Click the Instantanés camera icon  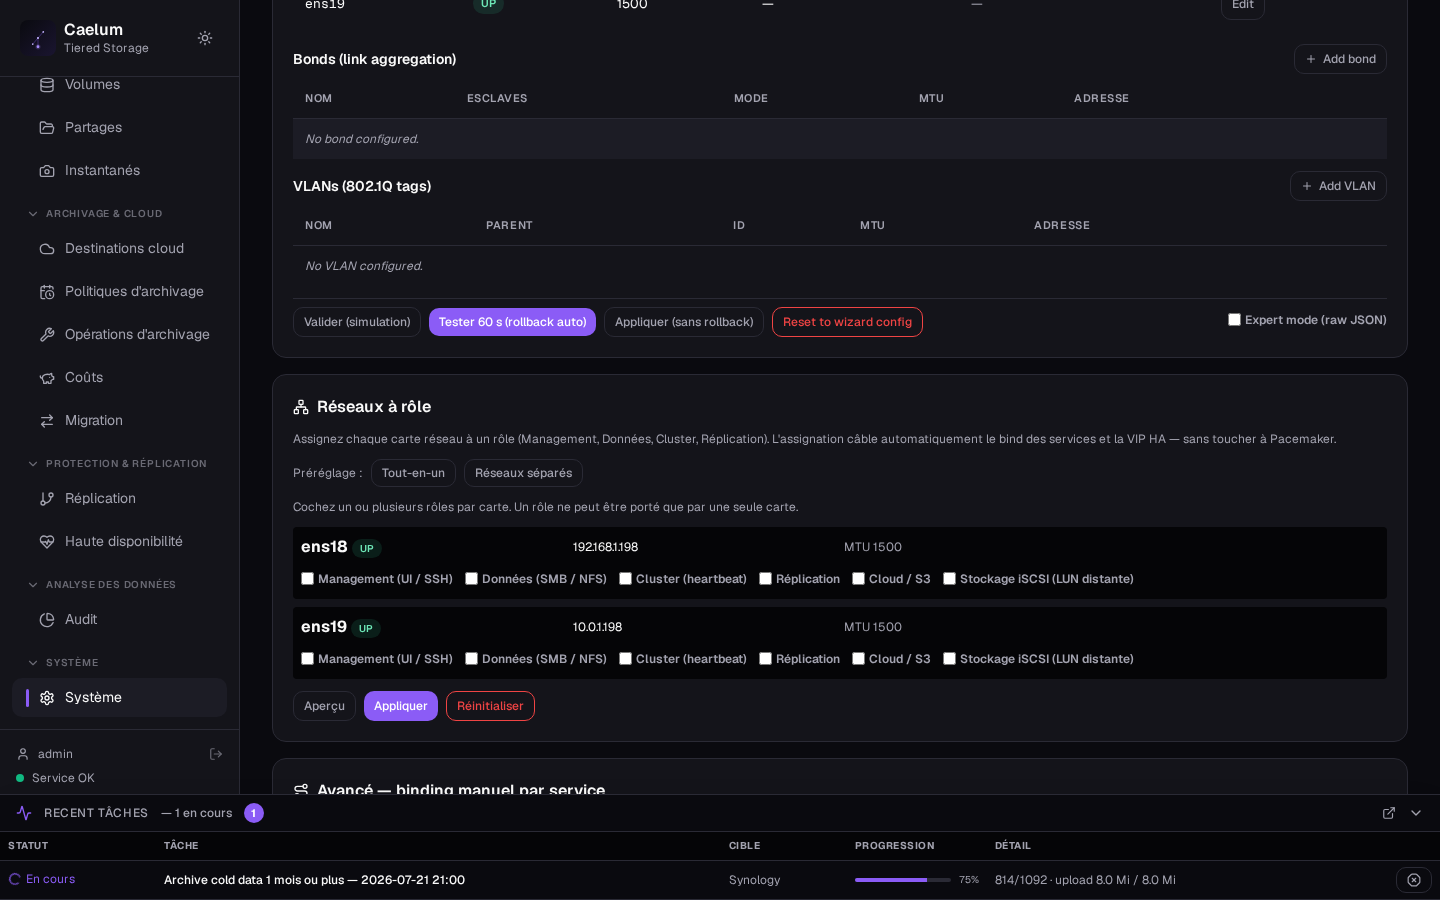tap(47, 171)
